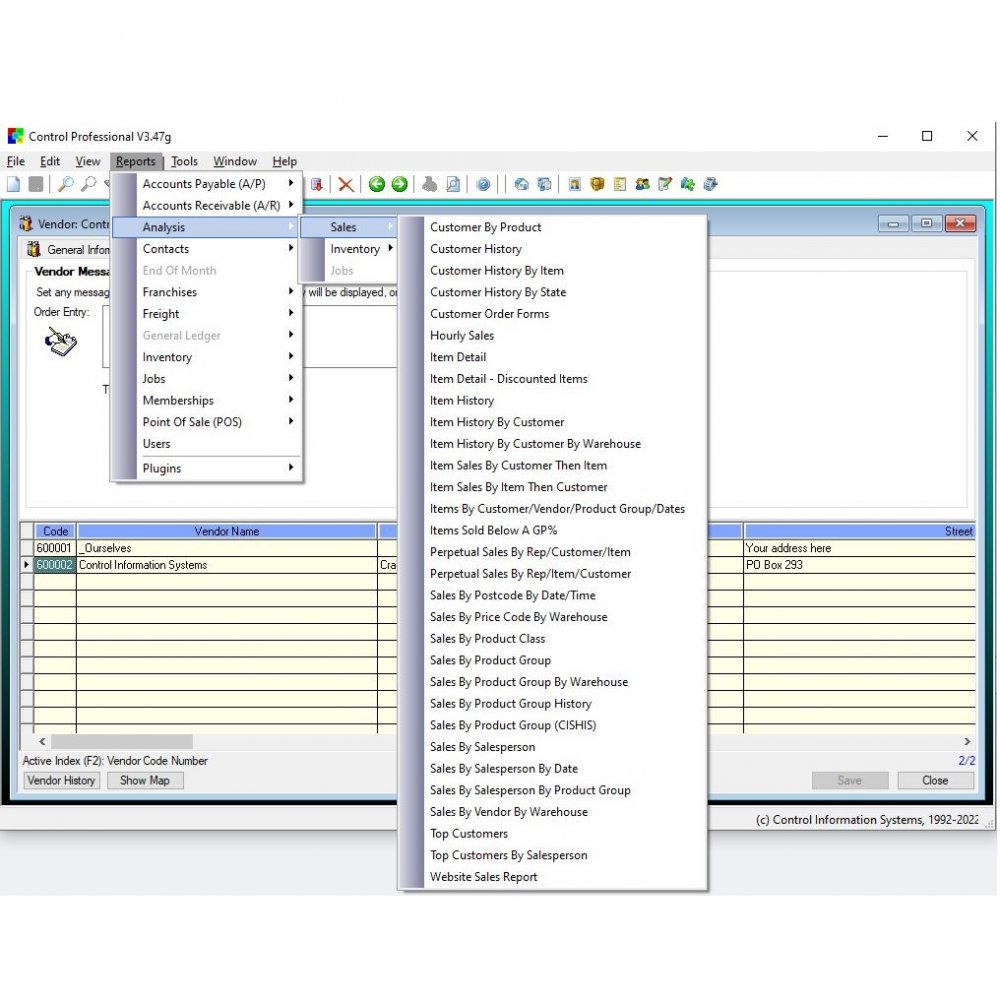This screenshot has height=1000, width=1000.
Task: Expand the Franchises reports submenu
Action: coord(170,292)
